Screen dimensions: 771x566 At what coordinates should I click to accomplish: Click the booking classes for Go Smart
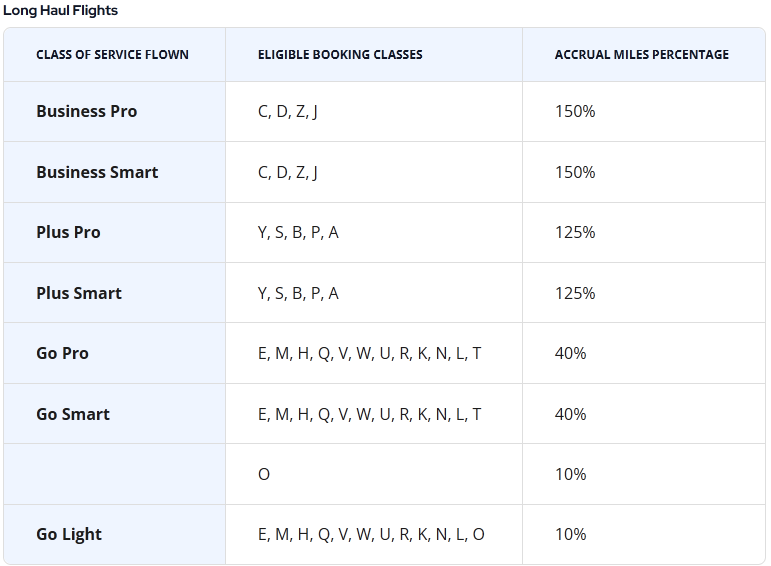point(369,414)
